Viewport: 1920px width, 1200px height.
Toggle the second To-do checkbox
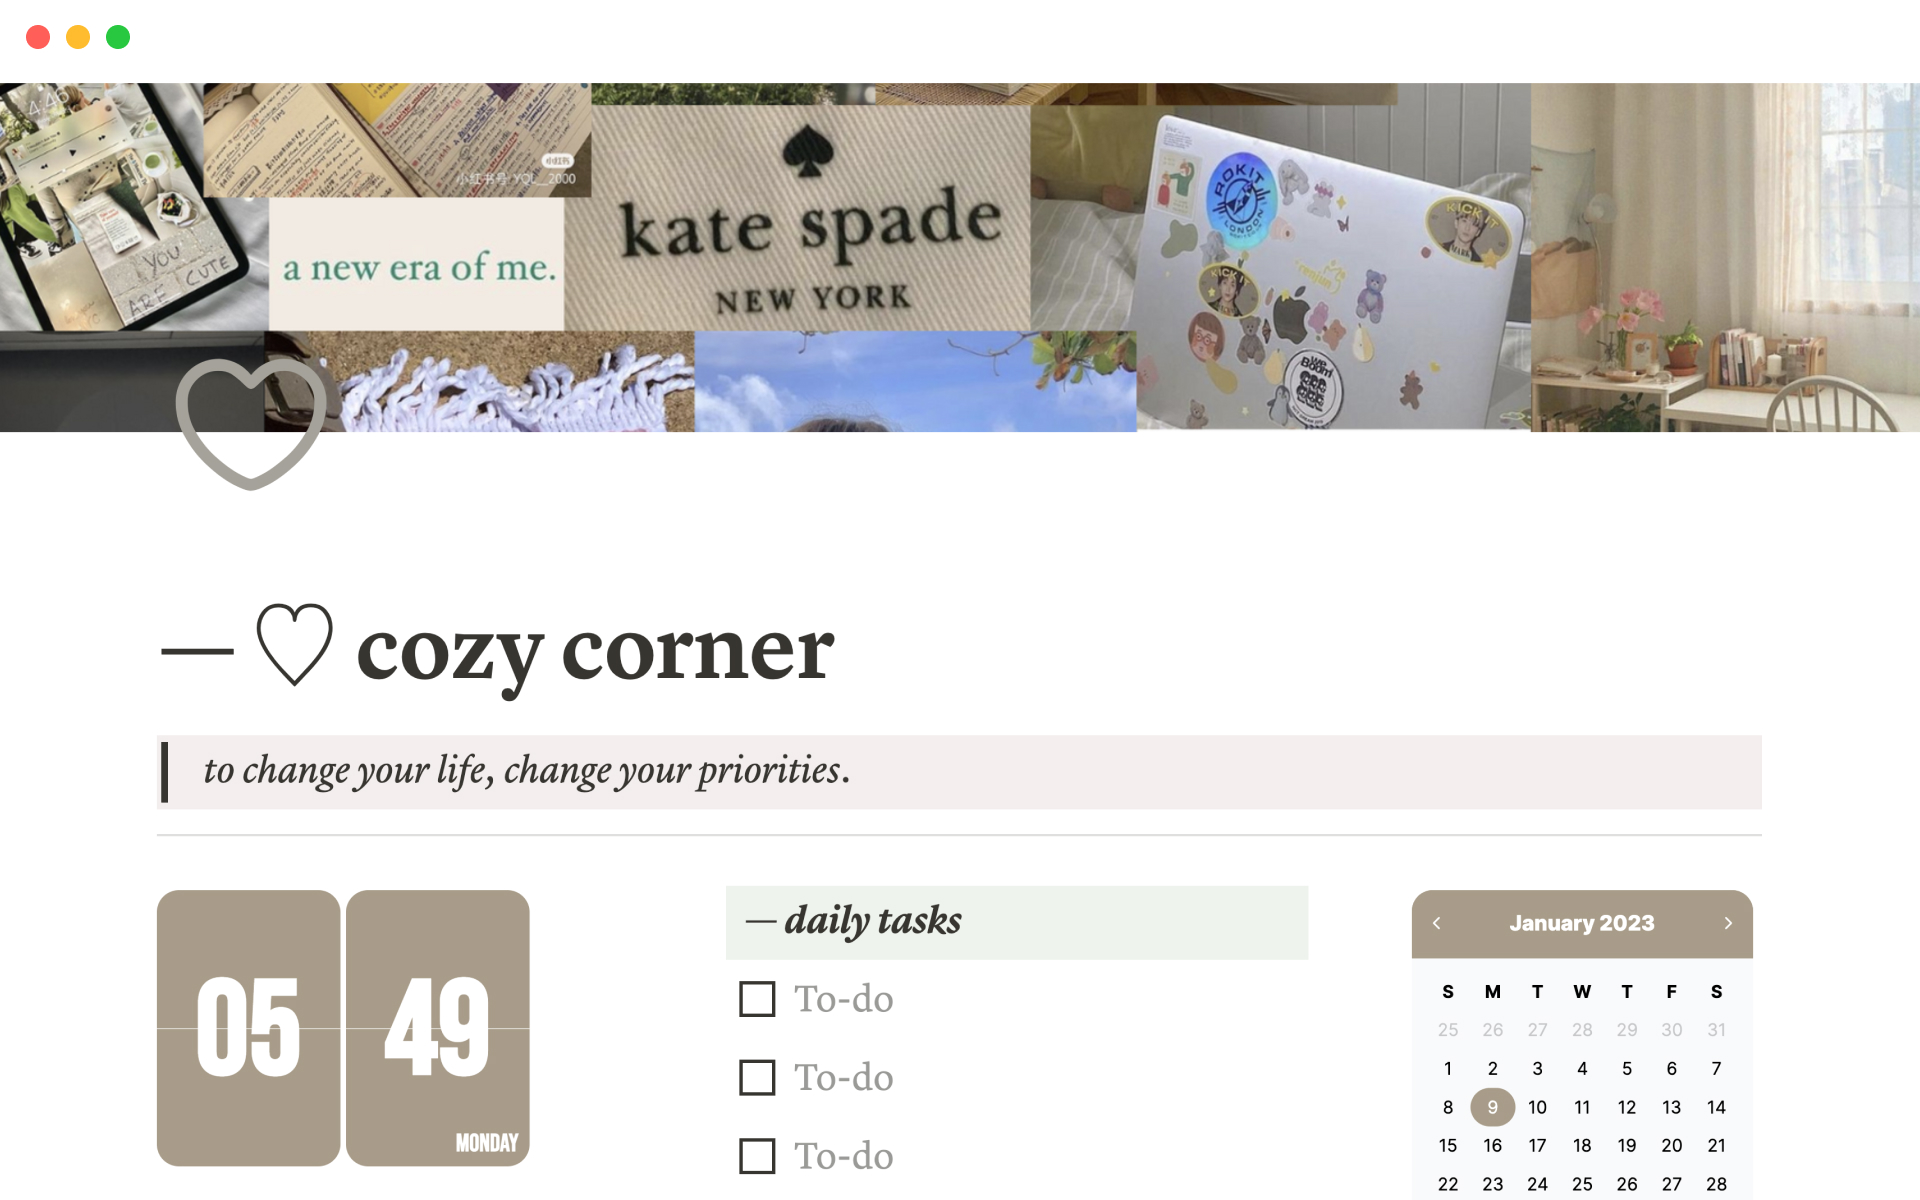(756, 1078)
